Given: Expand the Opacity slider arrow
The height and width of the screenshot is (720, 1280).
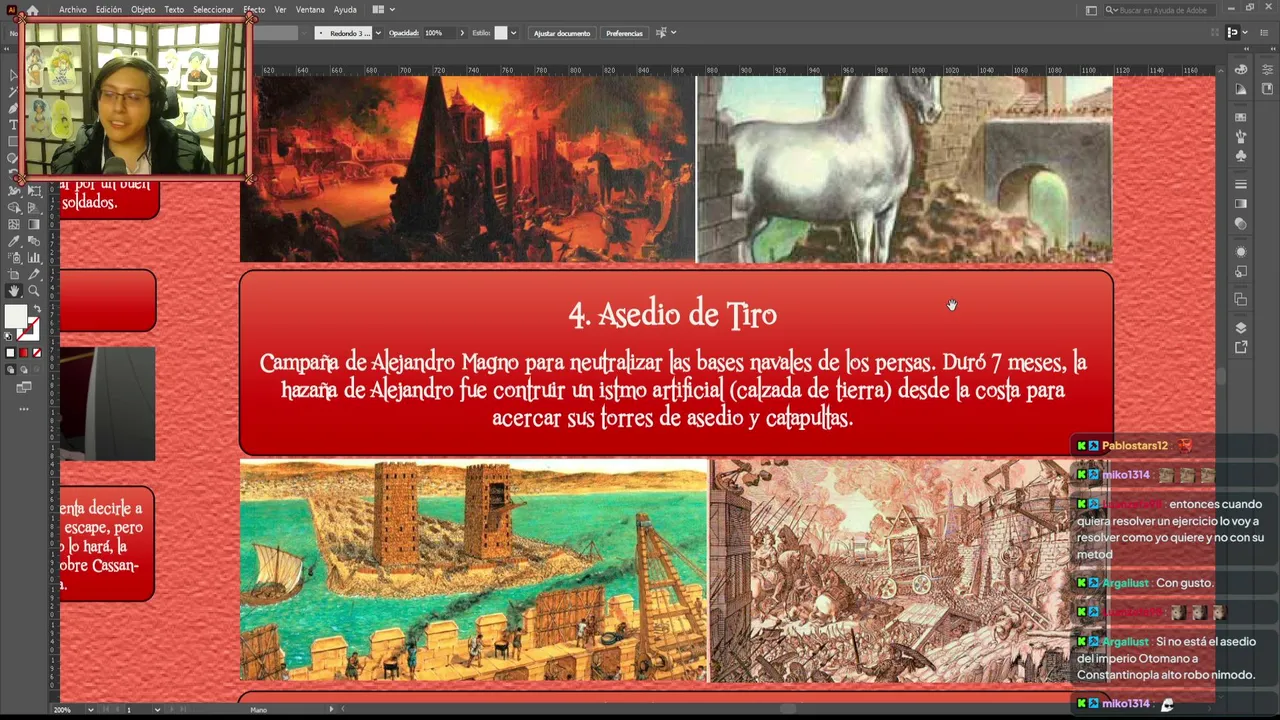Looking at the screenshot, I should [462, 33].
